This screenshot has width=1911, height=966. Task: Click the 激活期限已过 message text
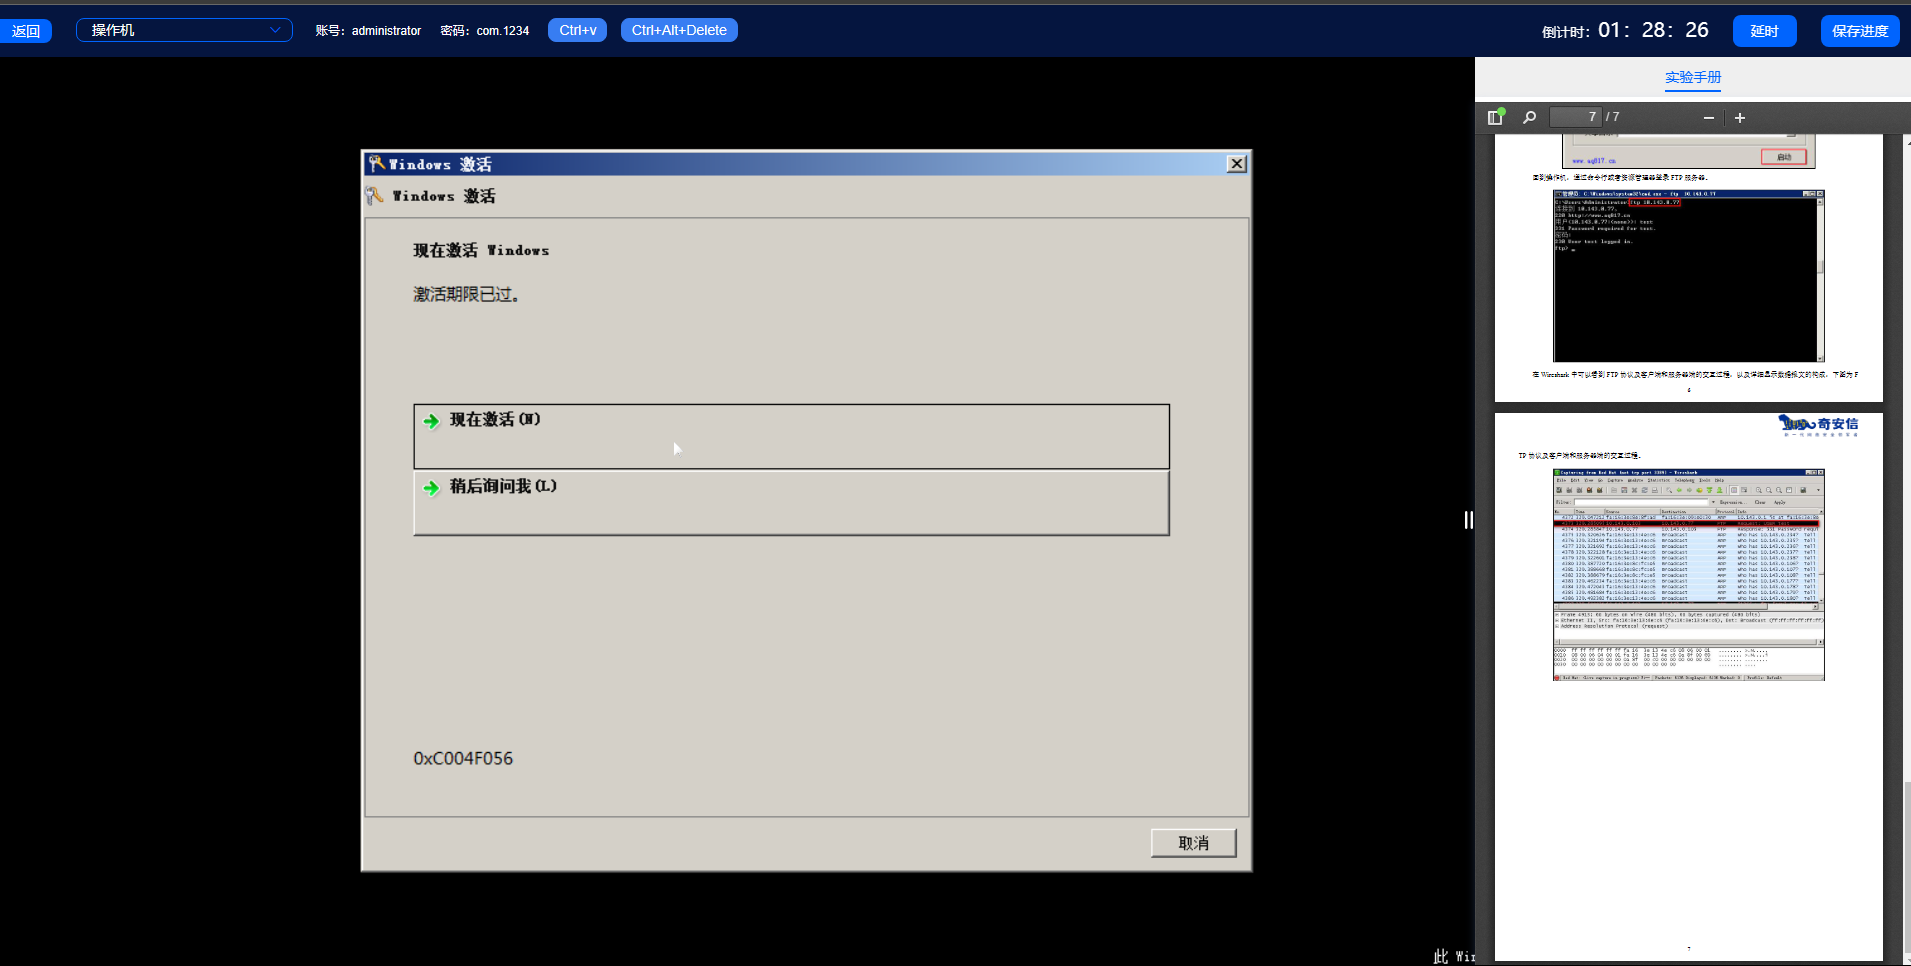pos(466,295)
